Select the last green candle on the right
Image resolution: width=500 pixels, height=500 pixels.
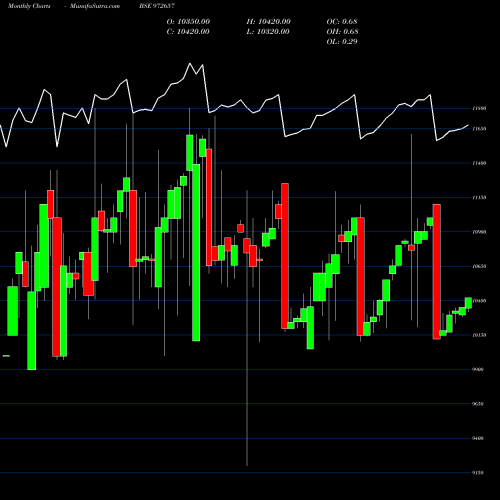[x=468, y=303]
